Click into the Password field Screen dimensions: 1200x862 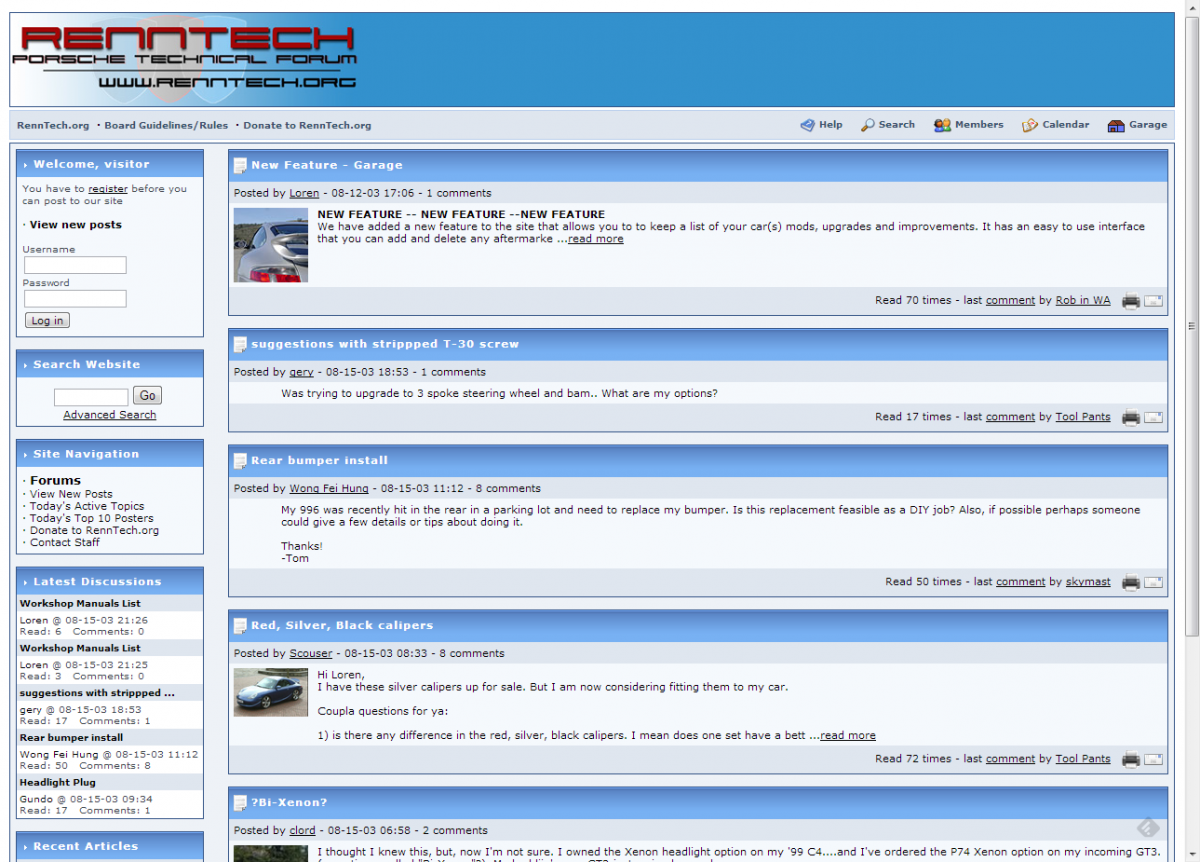pyautogui.click(x=75, y=299)
